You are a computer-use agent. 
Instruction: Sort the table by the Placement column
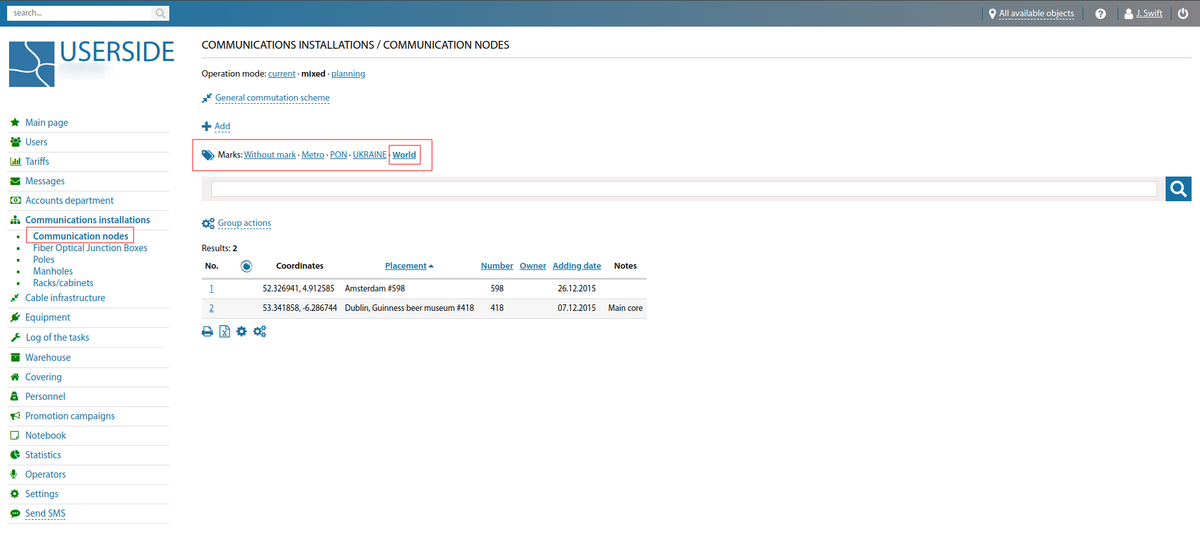point(406,266)
